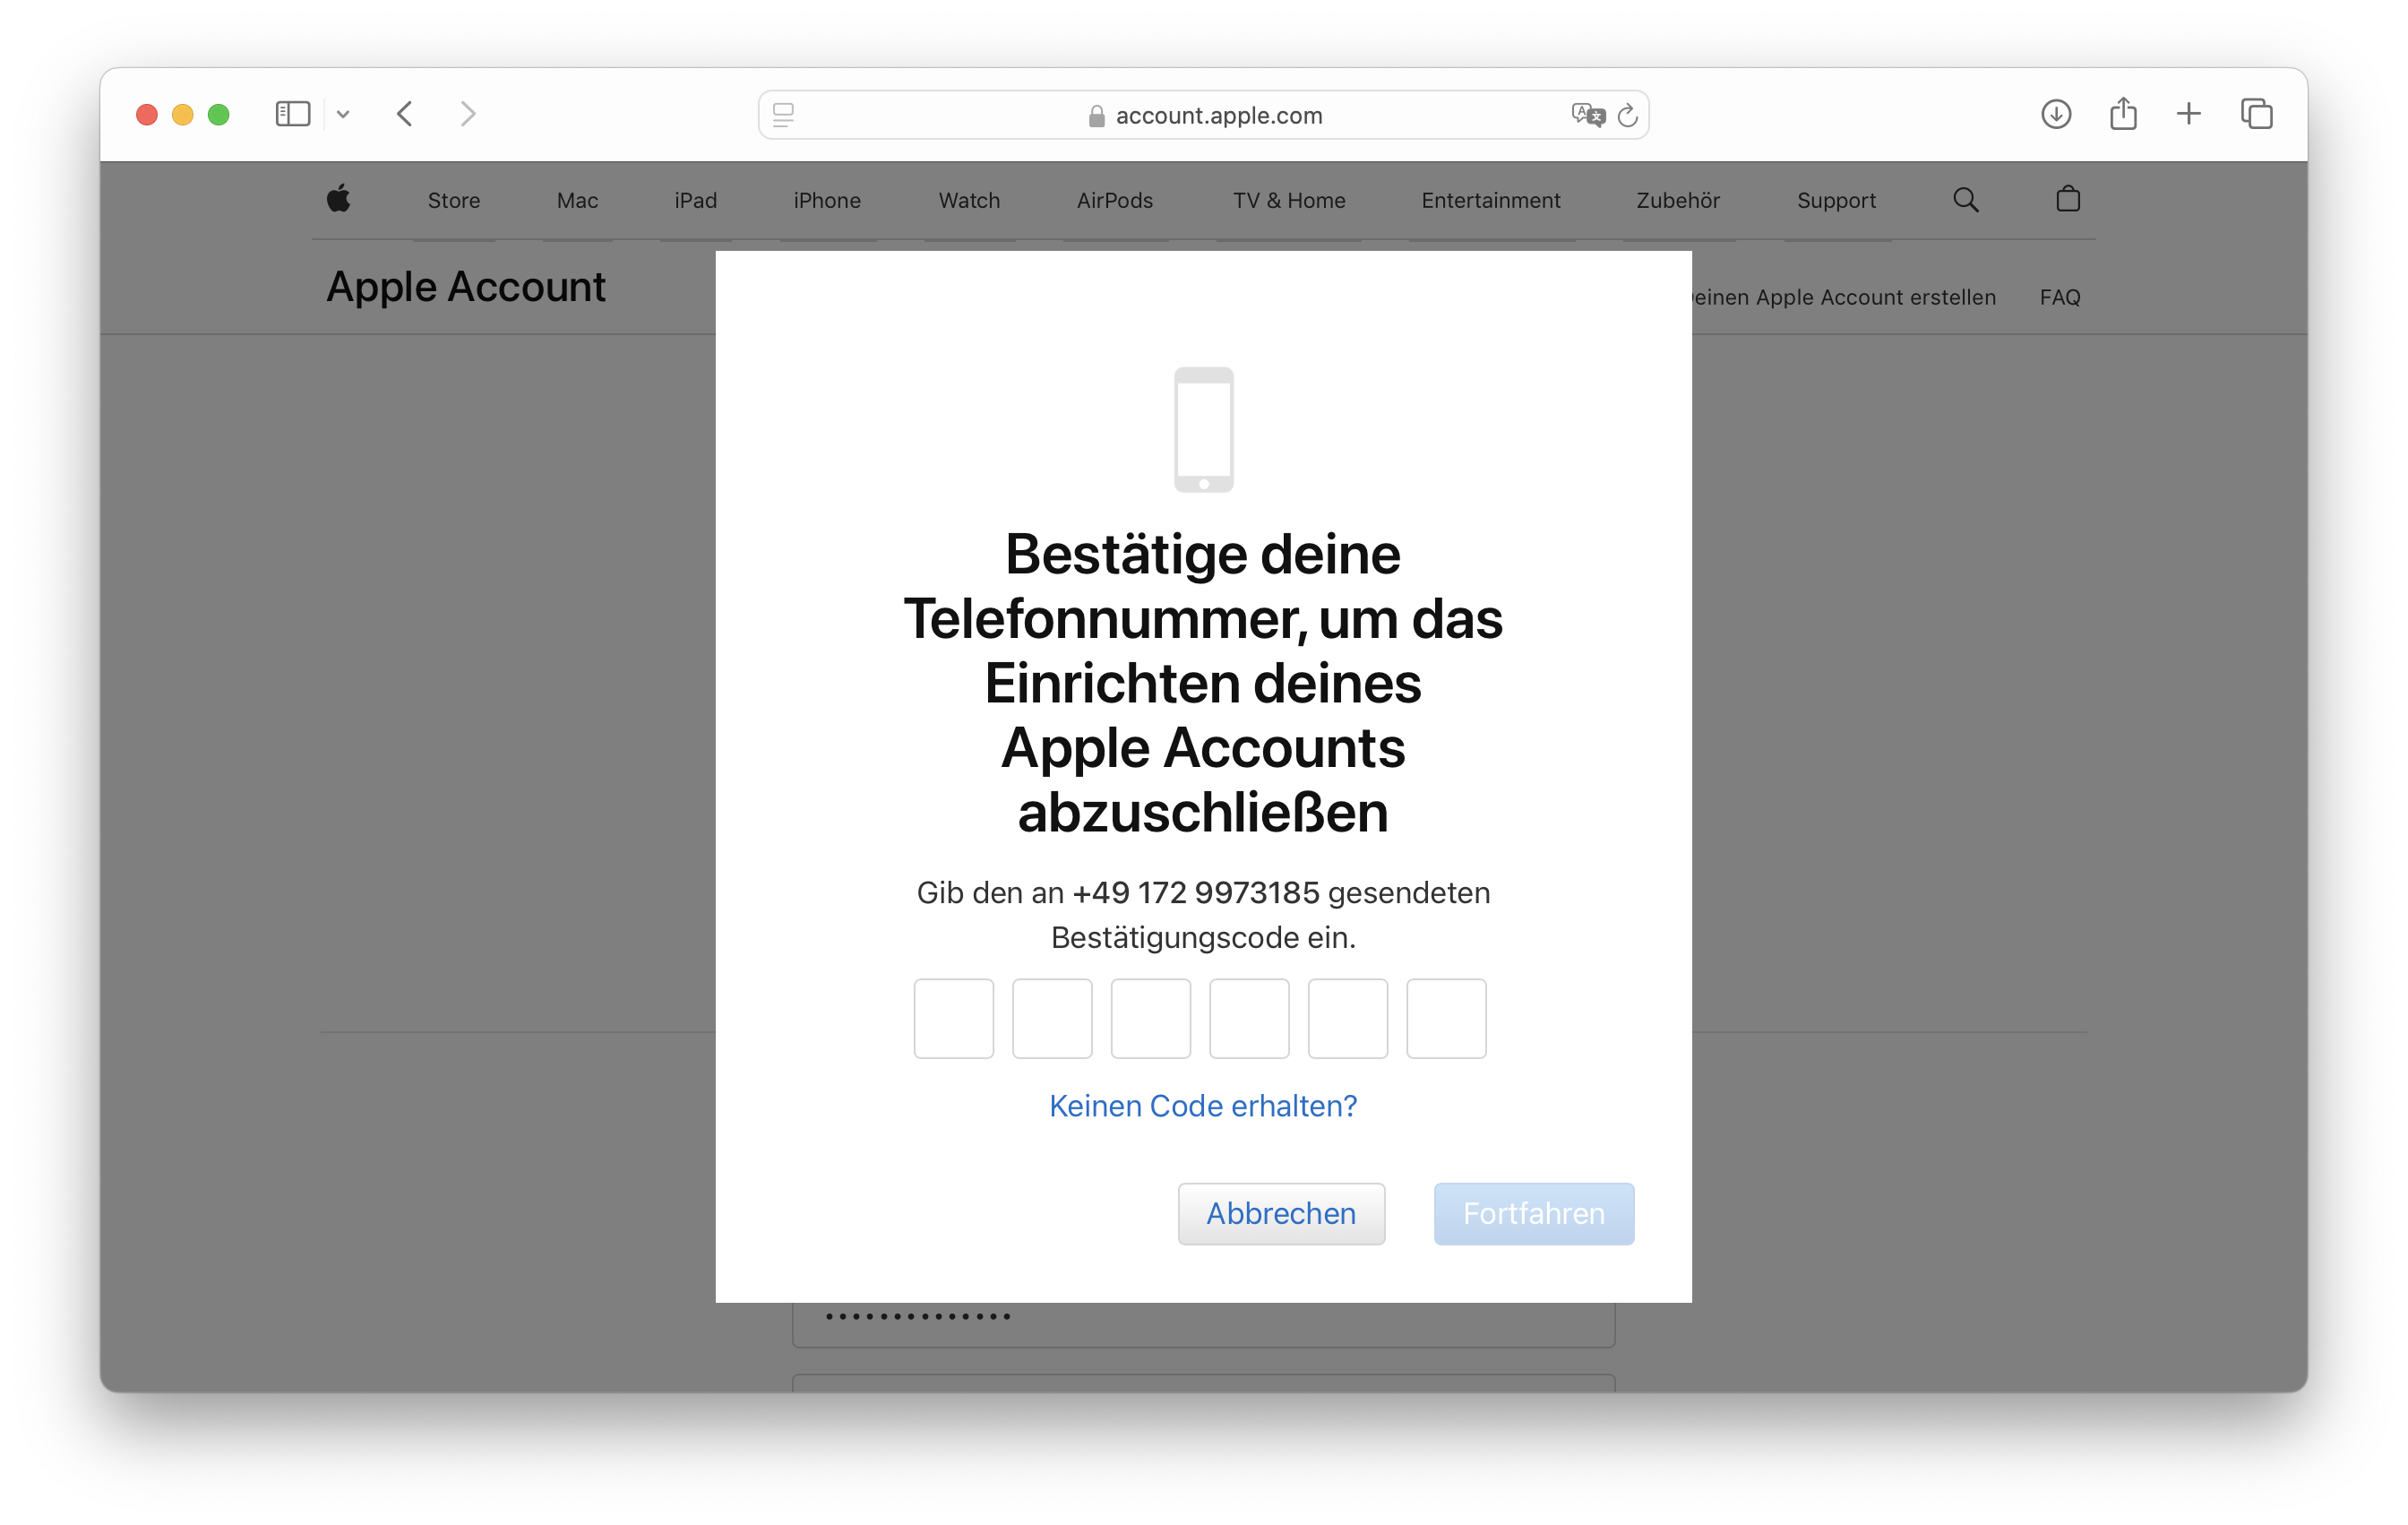Select the Support menu item

[x=1832, y=196]
